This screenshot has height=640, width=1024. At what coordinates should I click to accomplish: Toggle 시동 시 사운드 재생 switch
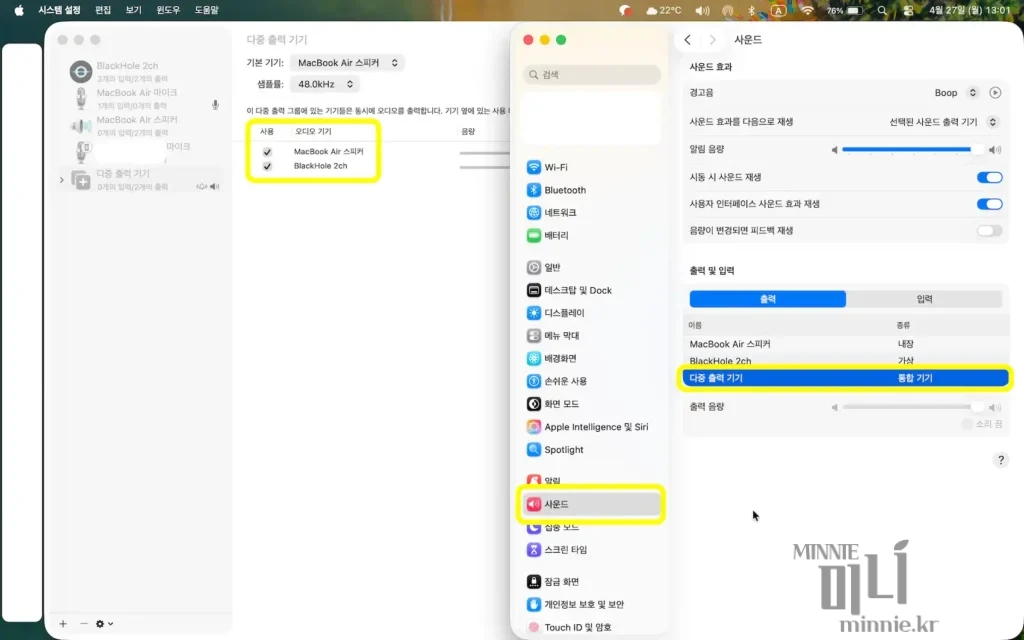pyautogui.click(x=989, y=177)
